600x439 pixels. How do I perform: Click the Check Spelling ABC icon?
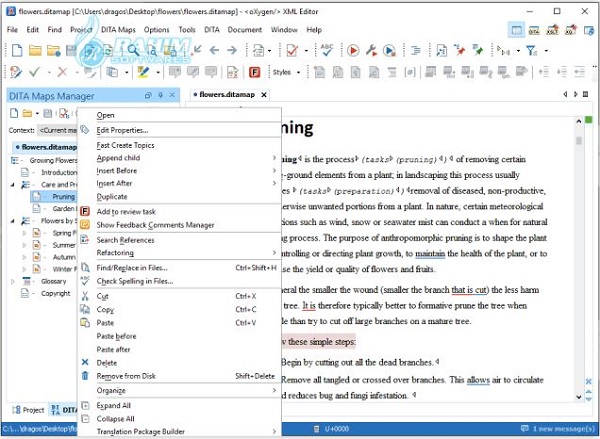point(327,50)
